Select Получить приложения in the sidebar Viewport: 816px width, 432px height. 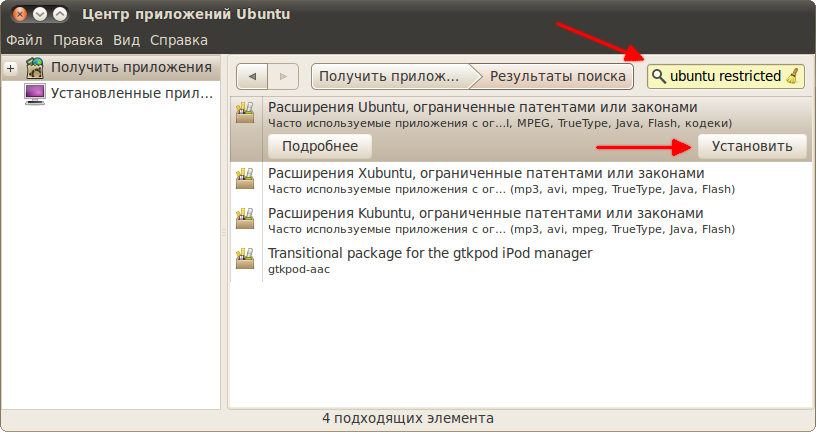click(x=131, y=68)
